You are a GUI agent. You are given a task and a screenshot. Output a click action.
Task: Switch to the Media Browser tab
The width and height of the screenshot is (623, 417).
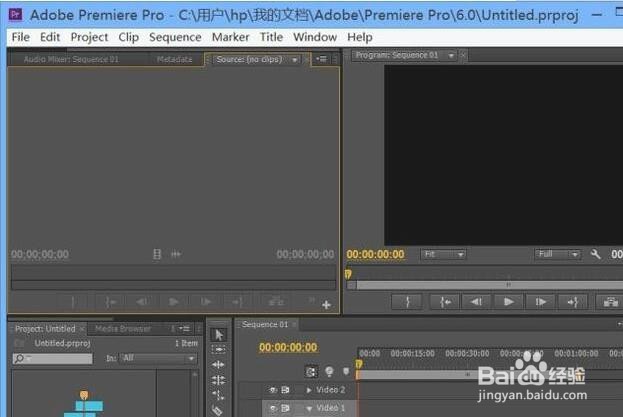coord(123,329)
